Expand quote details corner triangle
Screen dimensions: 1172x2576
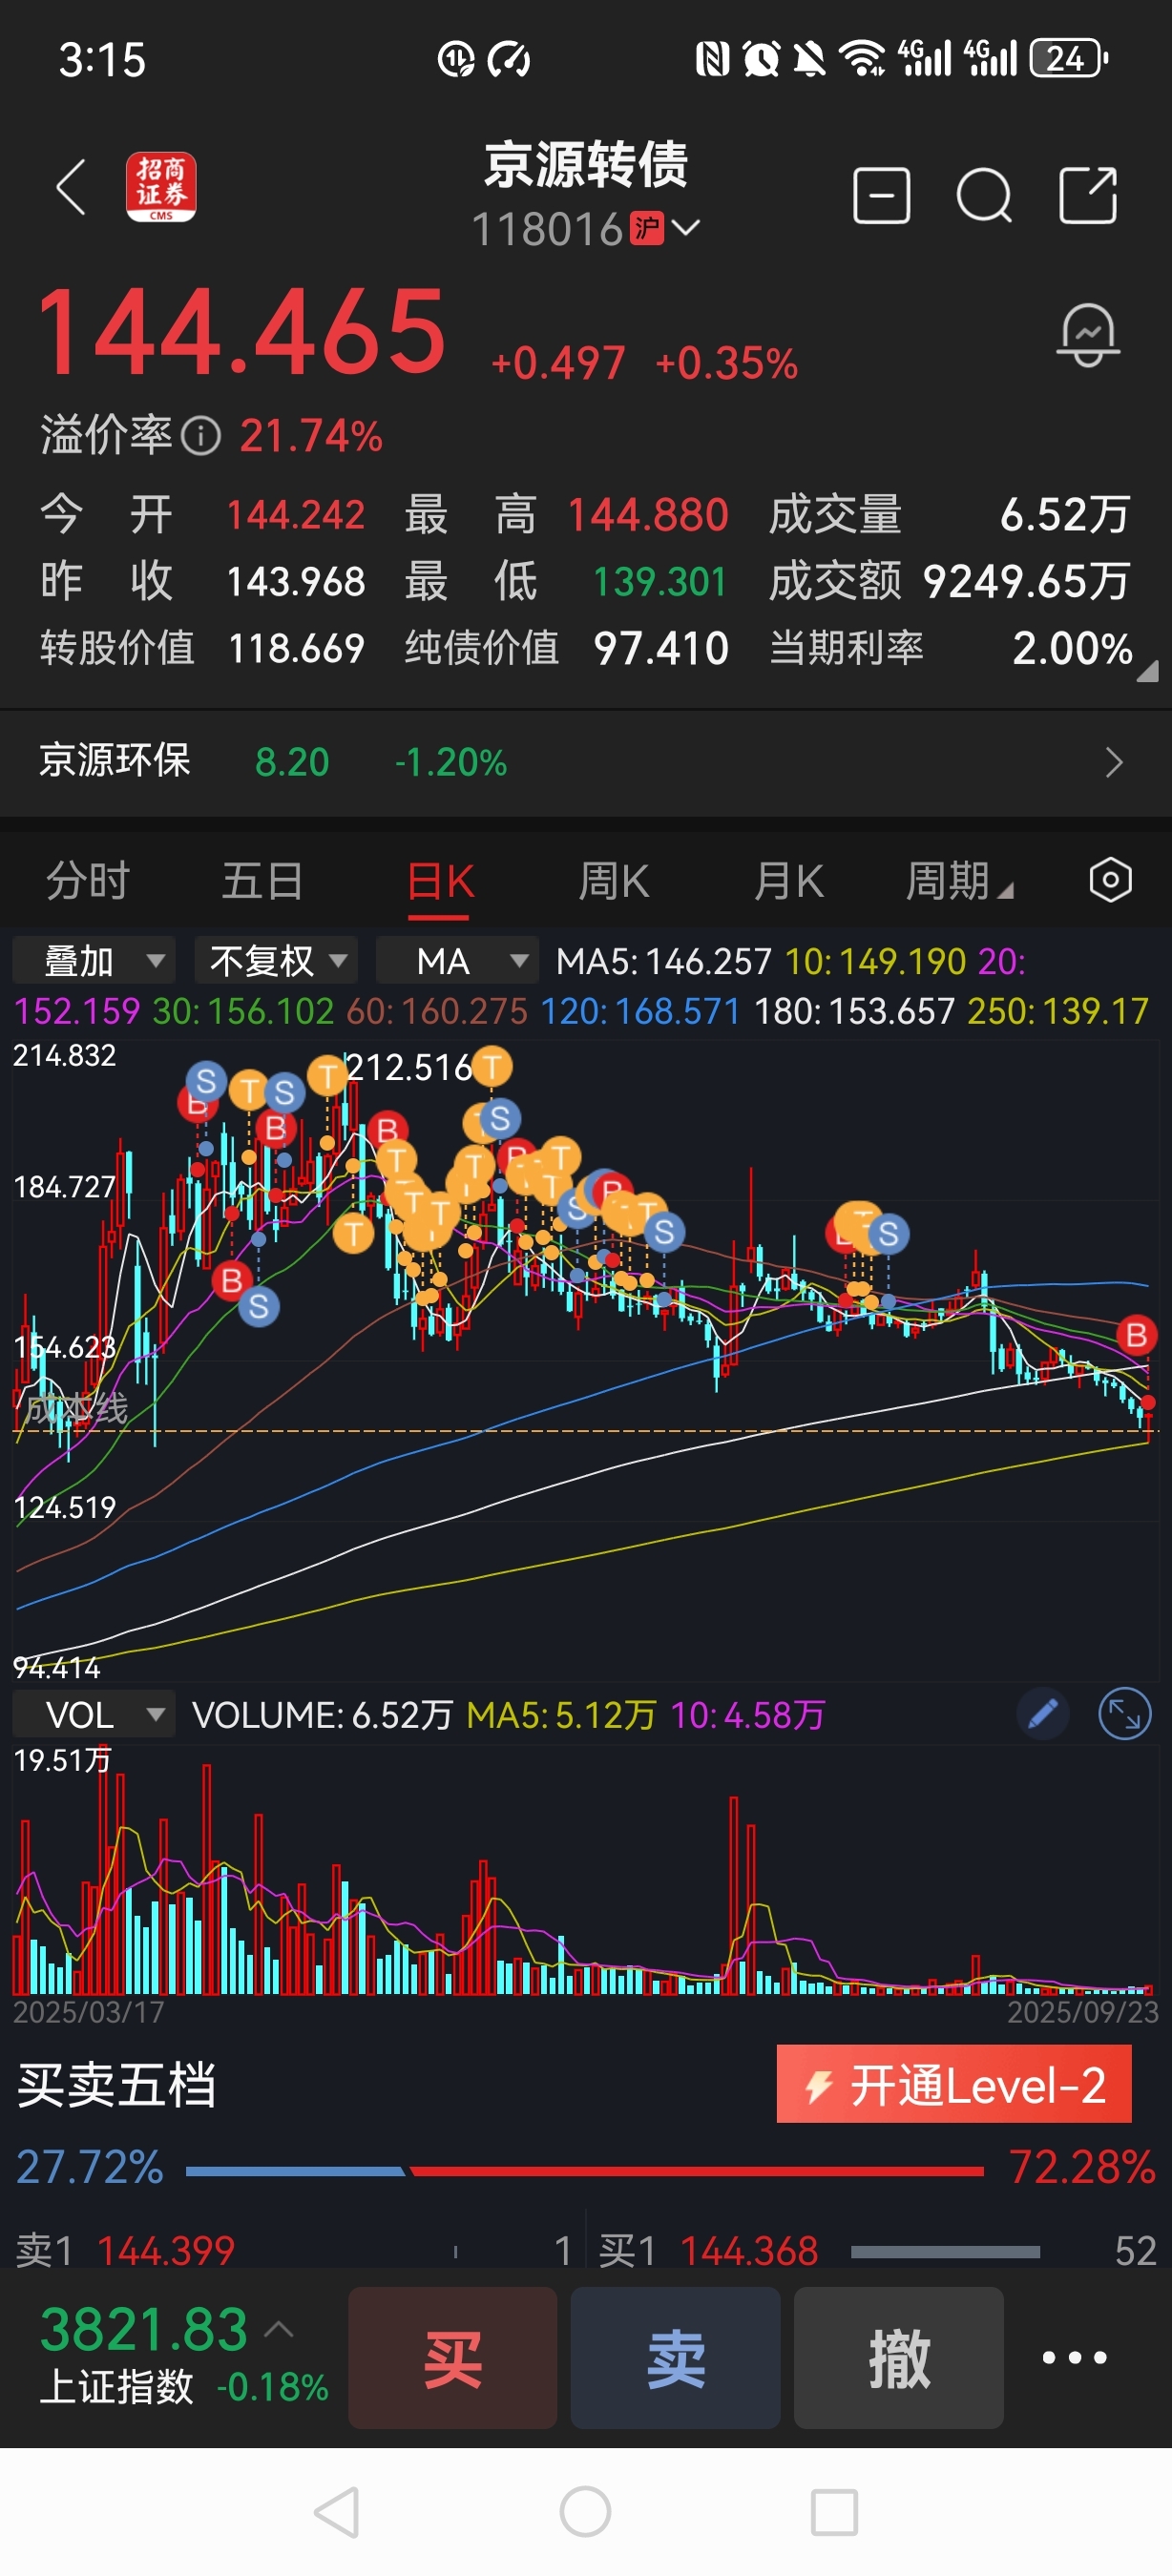click(1147, 670)
